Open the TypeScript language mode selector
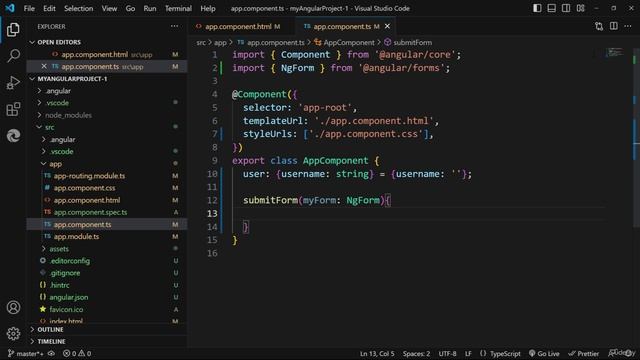Image resolution: width=640 pixels, height=360 pixels. pos(505,353)
